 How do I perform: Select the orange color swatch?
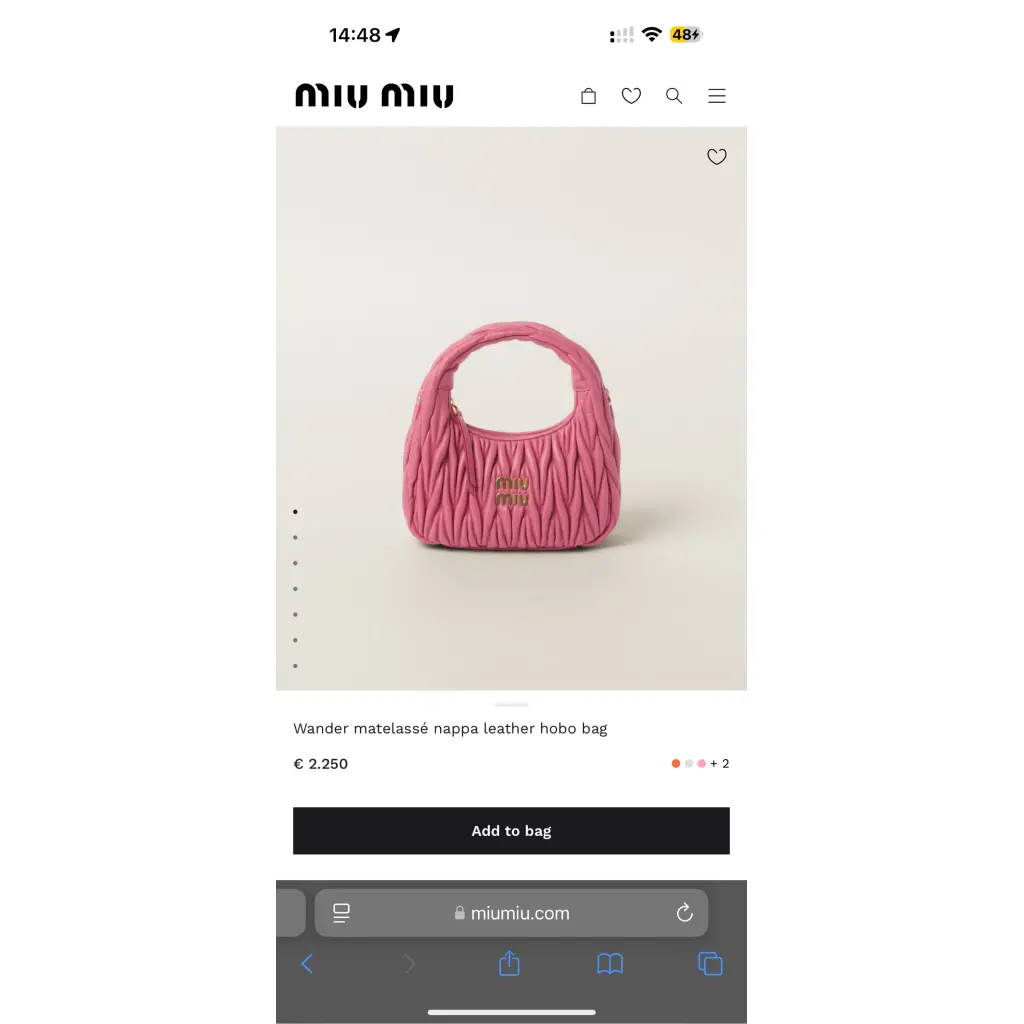click(x=676, y=763)
